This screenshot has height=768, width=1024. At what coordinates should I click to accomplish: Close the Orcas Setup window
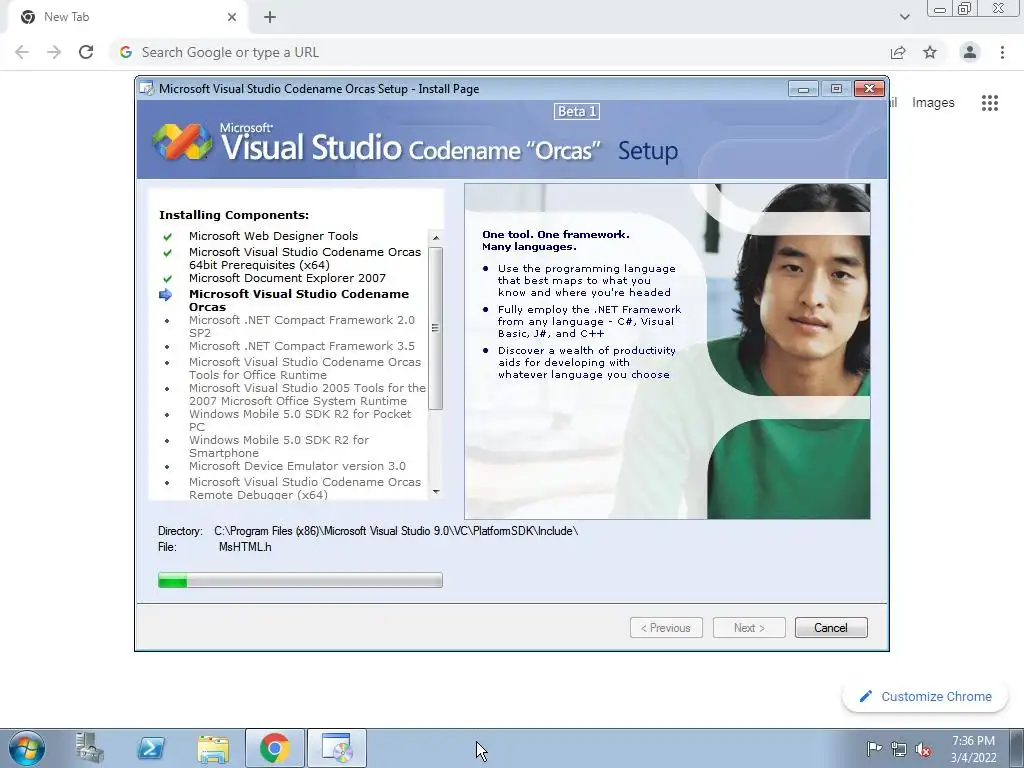point(869,88)
